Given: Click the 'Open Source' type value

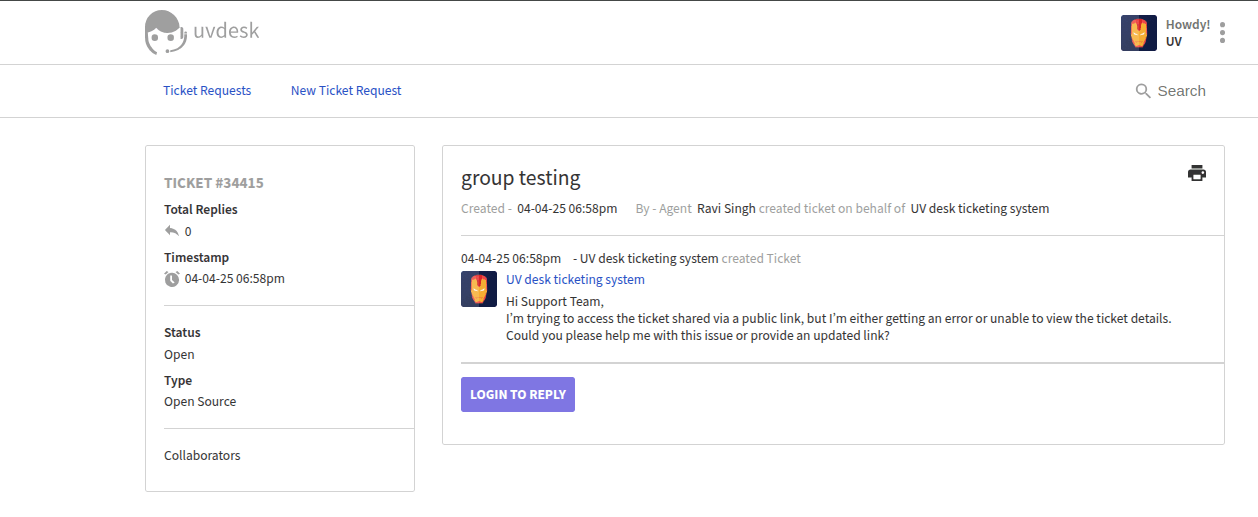Looking at the screenshot, I should point(200,402).
